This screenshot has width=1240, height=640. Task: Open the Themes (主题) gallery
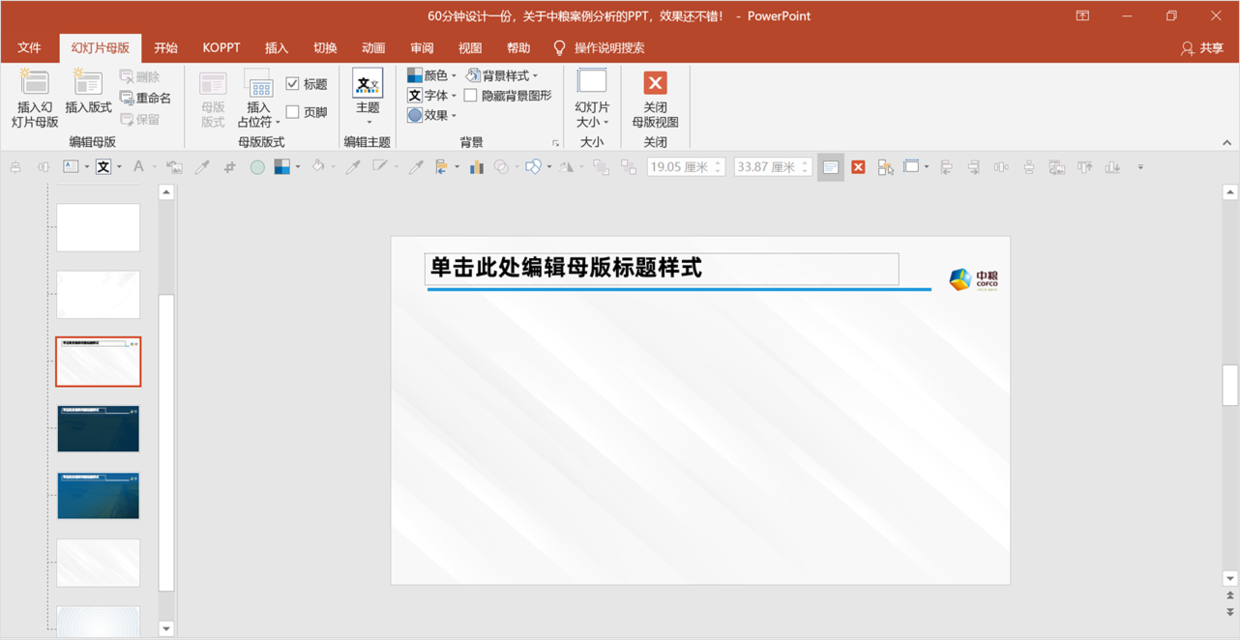point(368,97)
